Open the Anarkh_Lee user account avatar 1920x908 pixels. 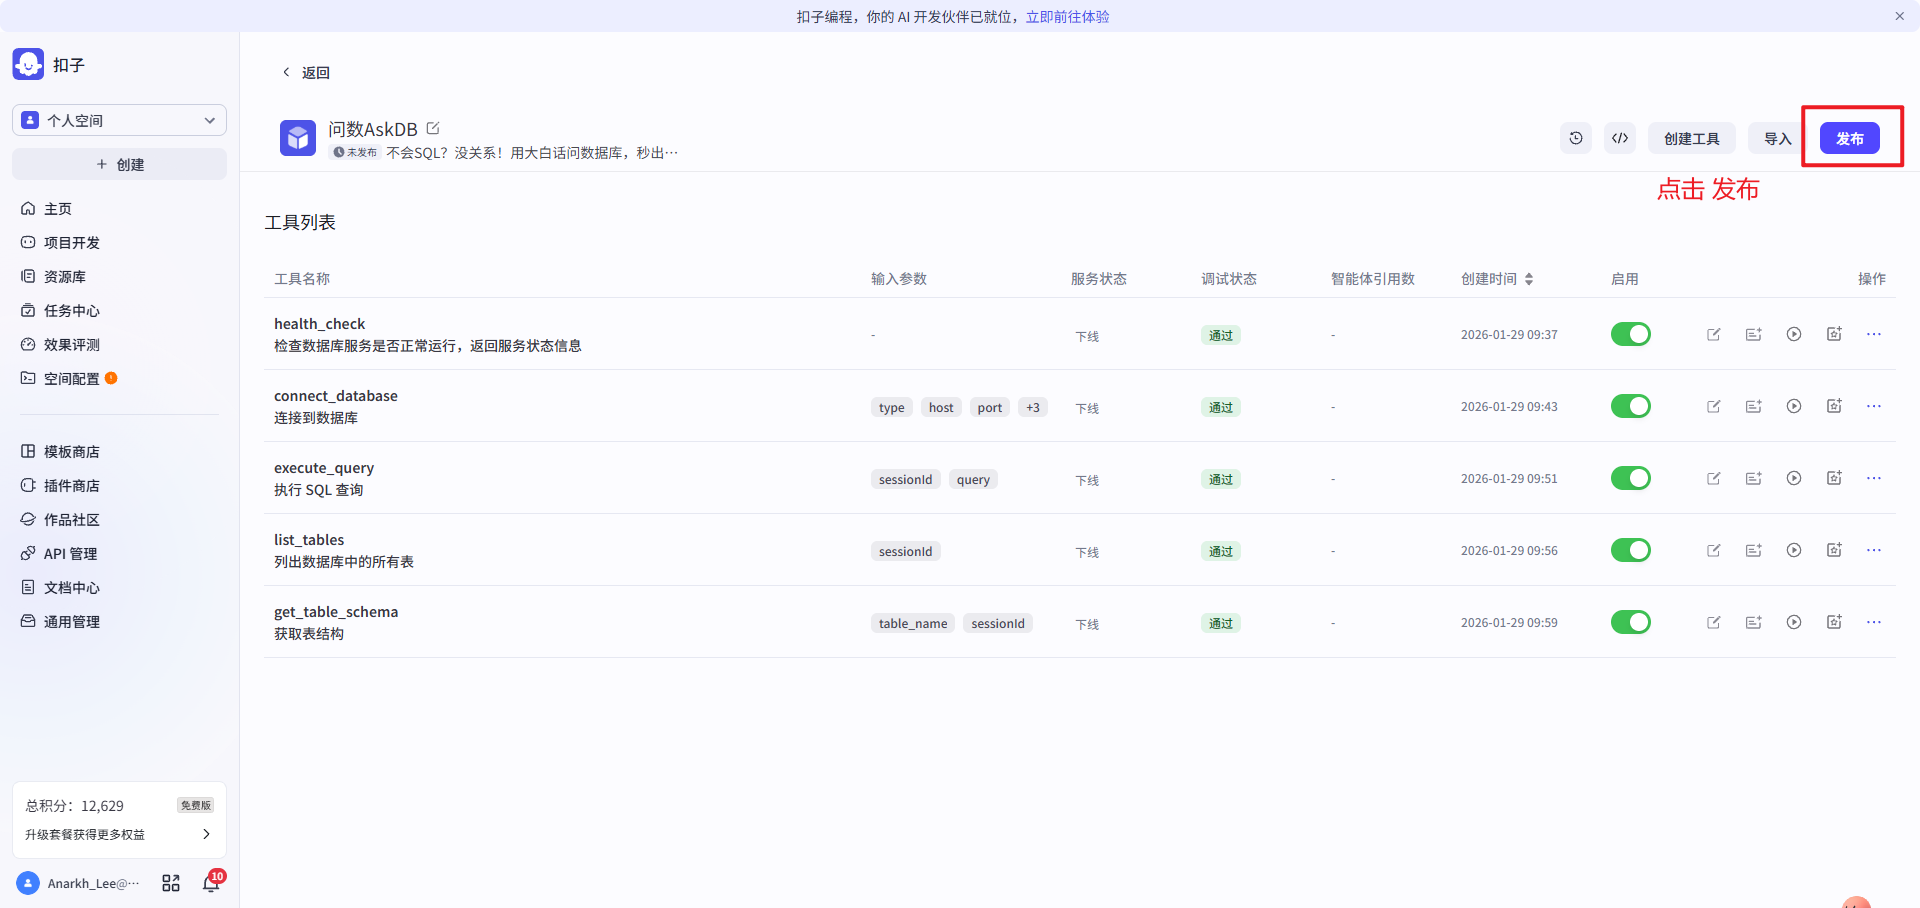[28, 883]
